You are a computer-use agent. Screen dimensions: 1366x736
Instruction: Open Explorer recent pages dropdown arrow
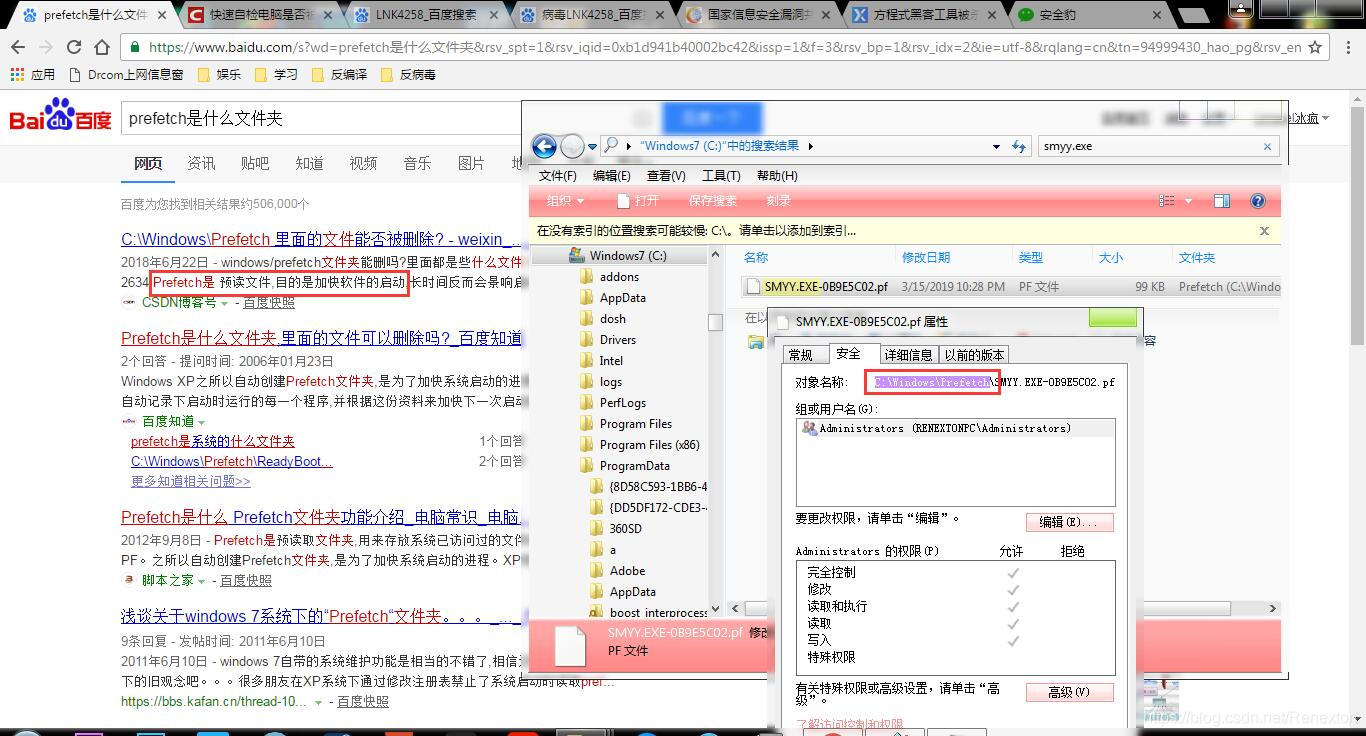click(x=592, y=147)
